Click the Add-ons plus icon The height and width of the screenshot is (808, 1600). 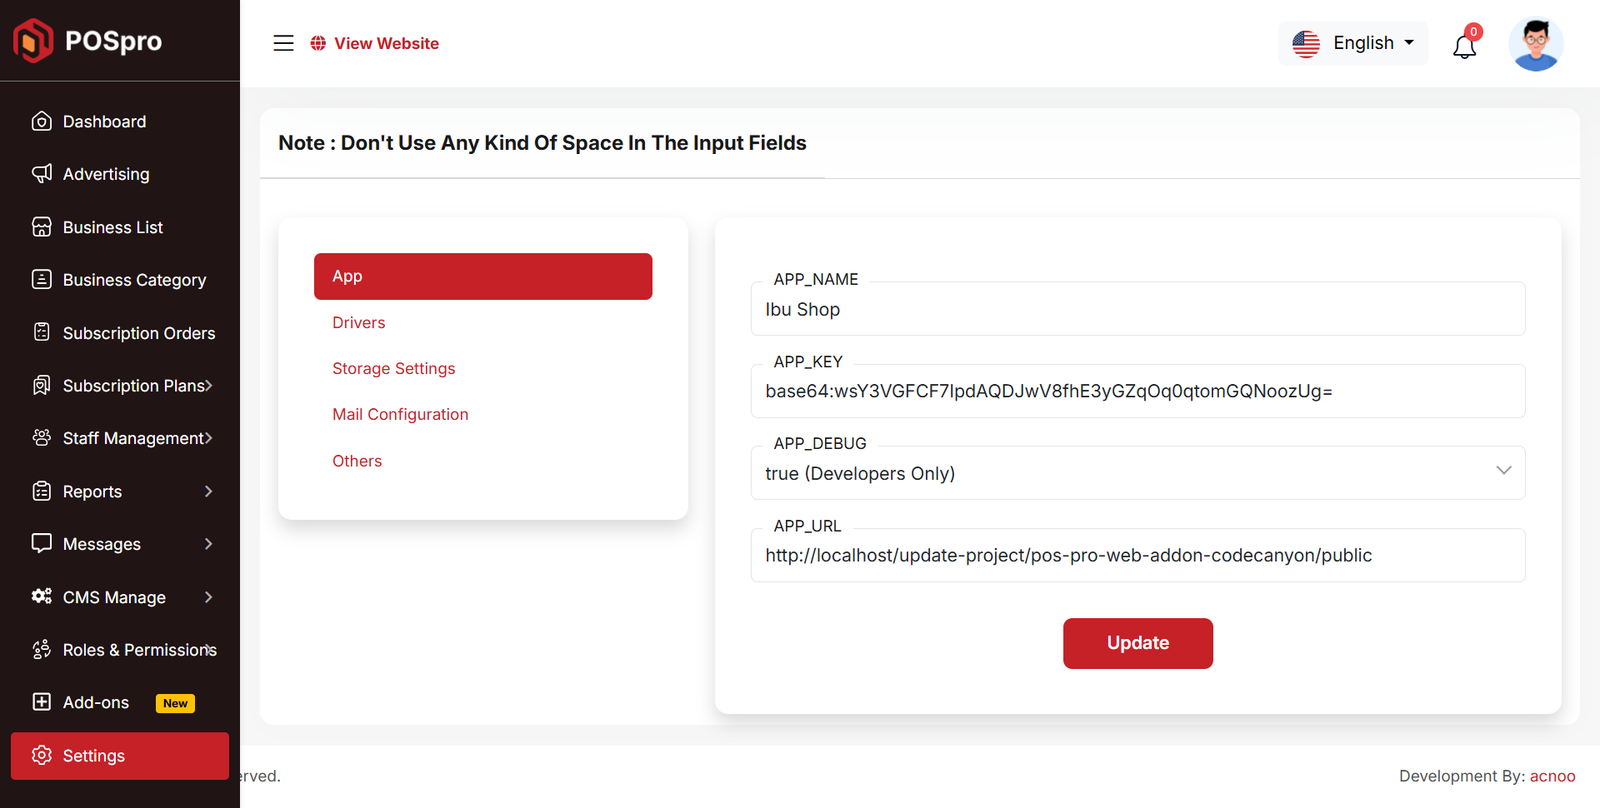click(41, 702)
